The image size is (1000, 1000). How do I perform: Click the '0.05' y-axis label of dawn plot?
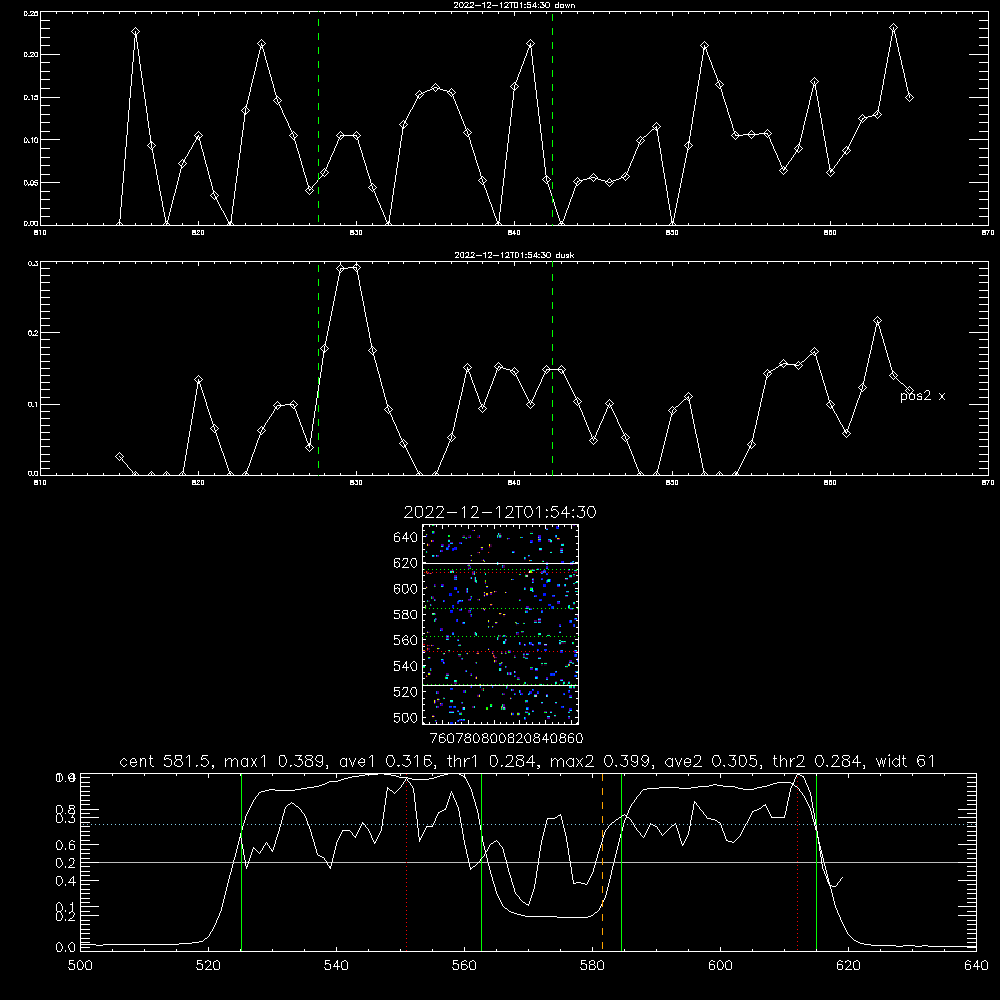coord(31,182)
